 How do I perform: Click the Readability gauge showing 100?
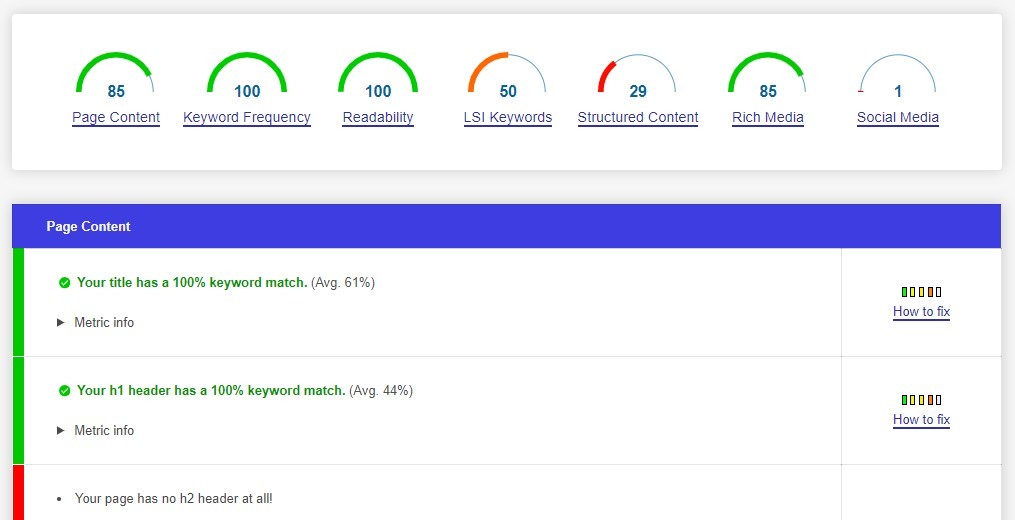pyautogui.click(x=378, y=76)
